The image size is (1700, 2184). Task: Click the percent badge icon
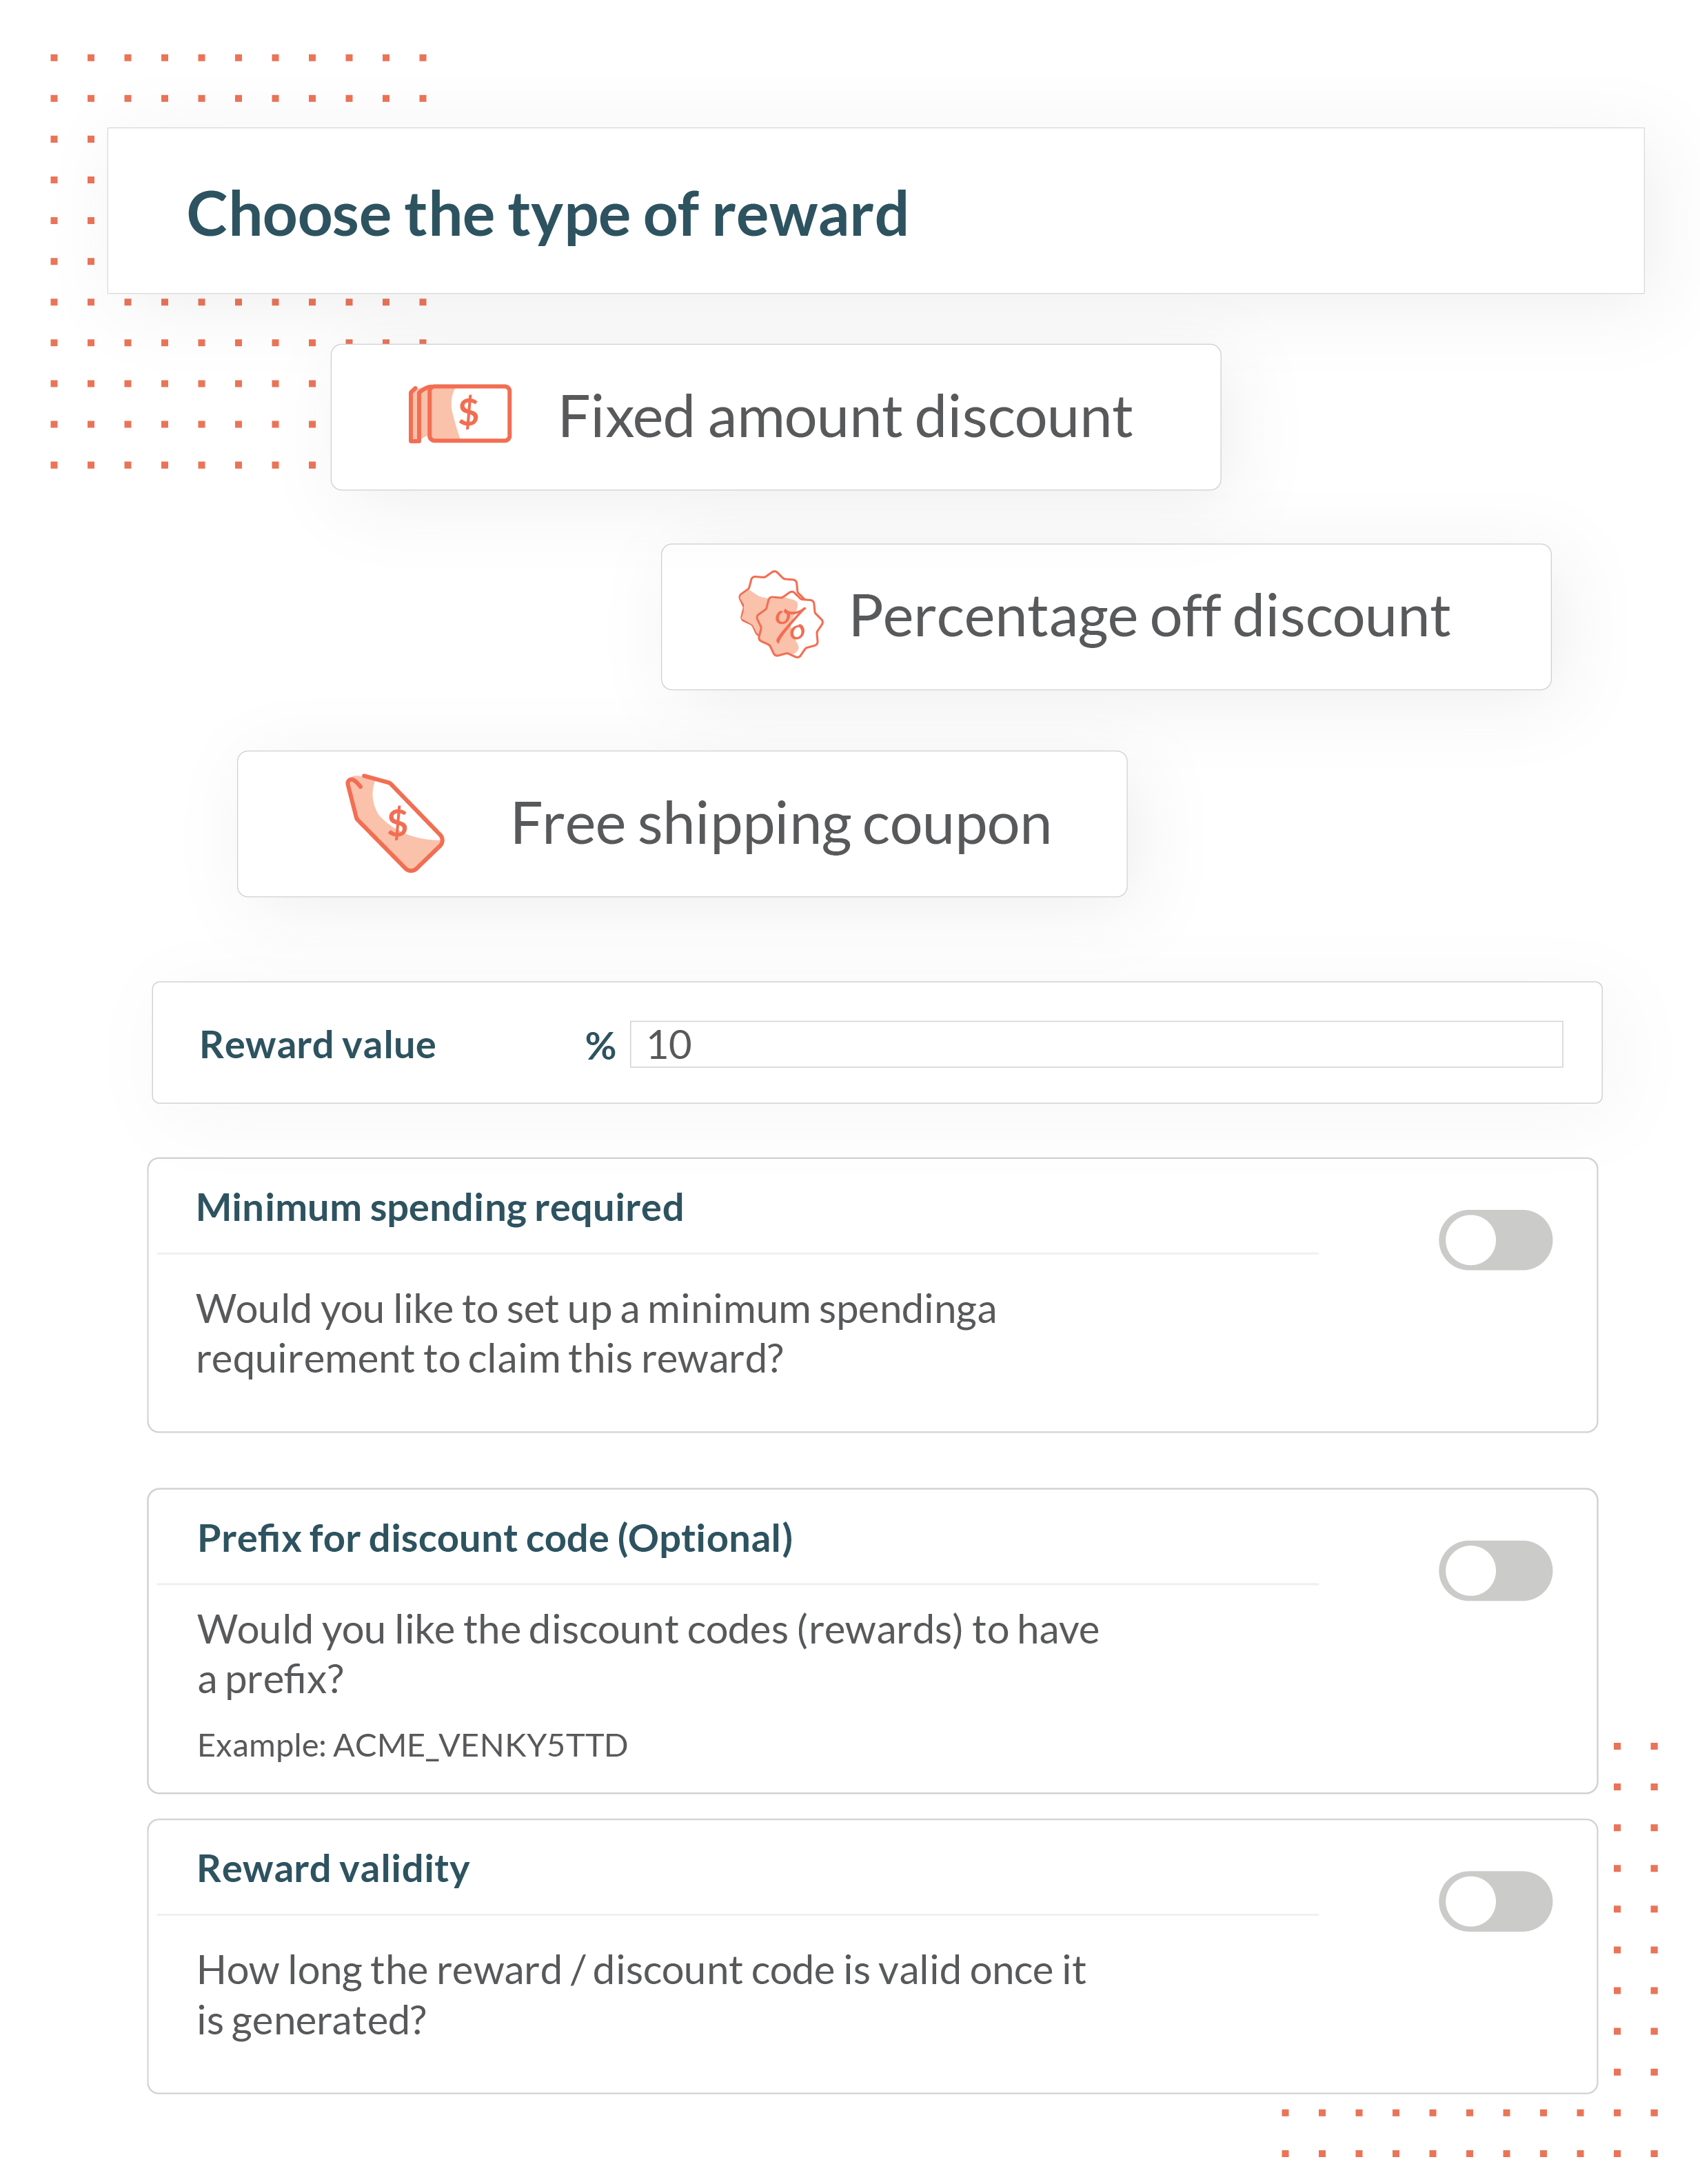(780, 614)
